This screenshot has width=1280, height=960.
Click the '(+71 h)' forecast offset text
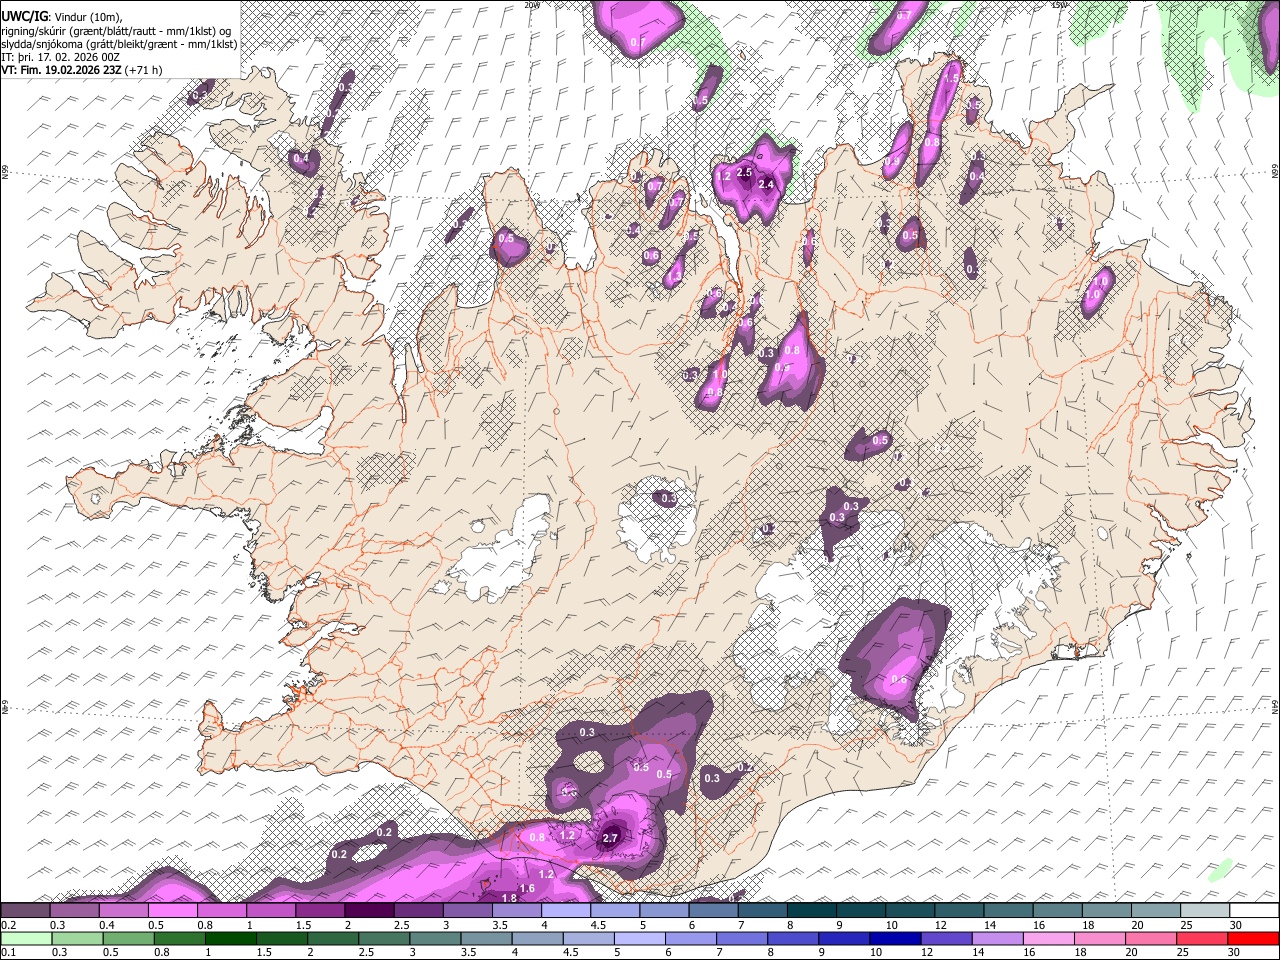144,70
